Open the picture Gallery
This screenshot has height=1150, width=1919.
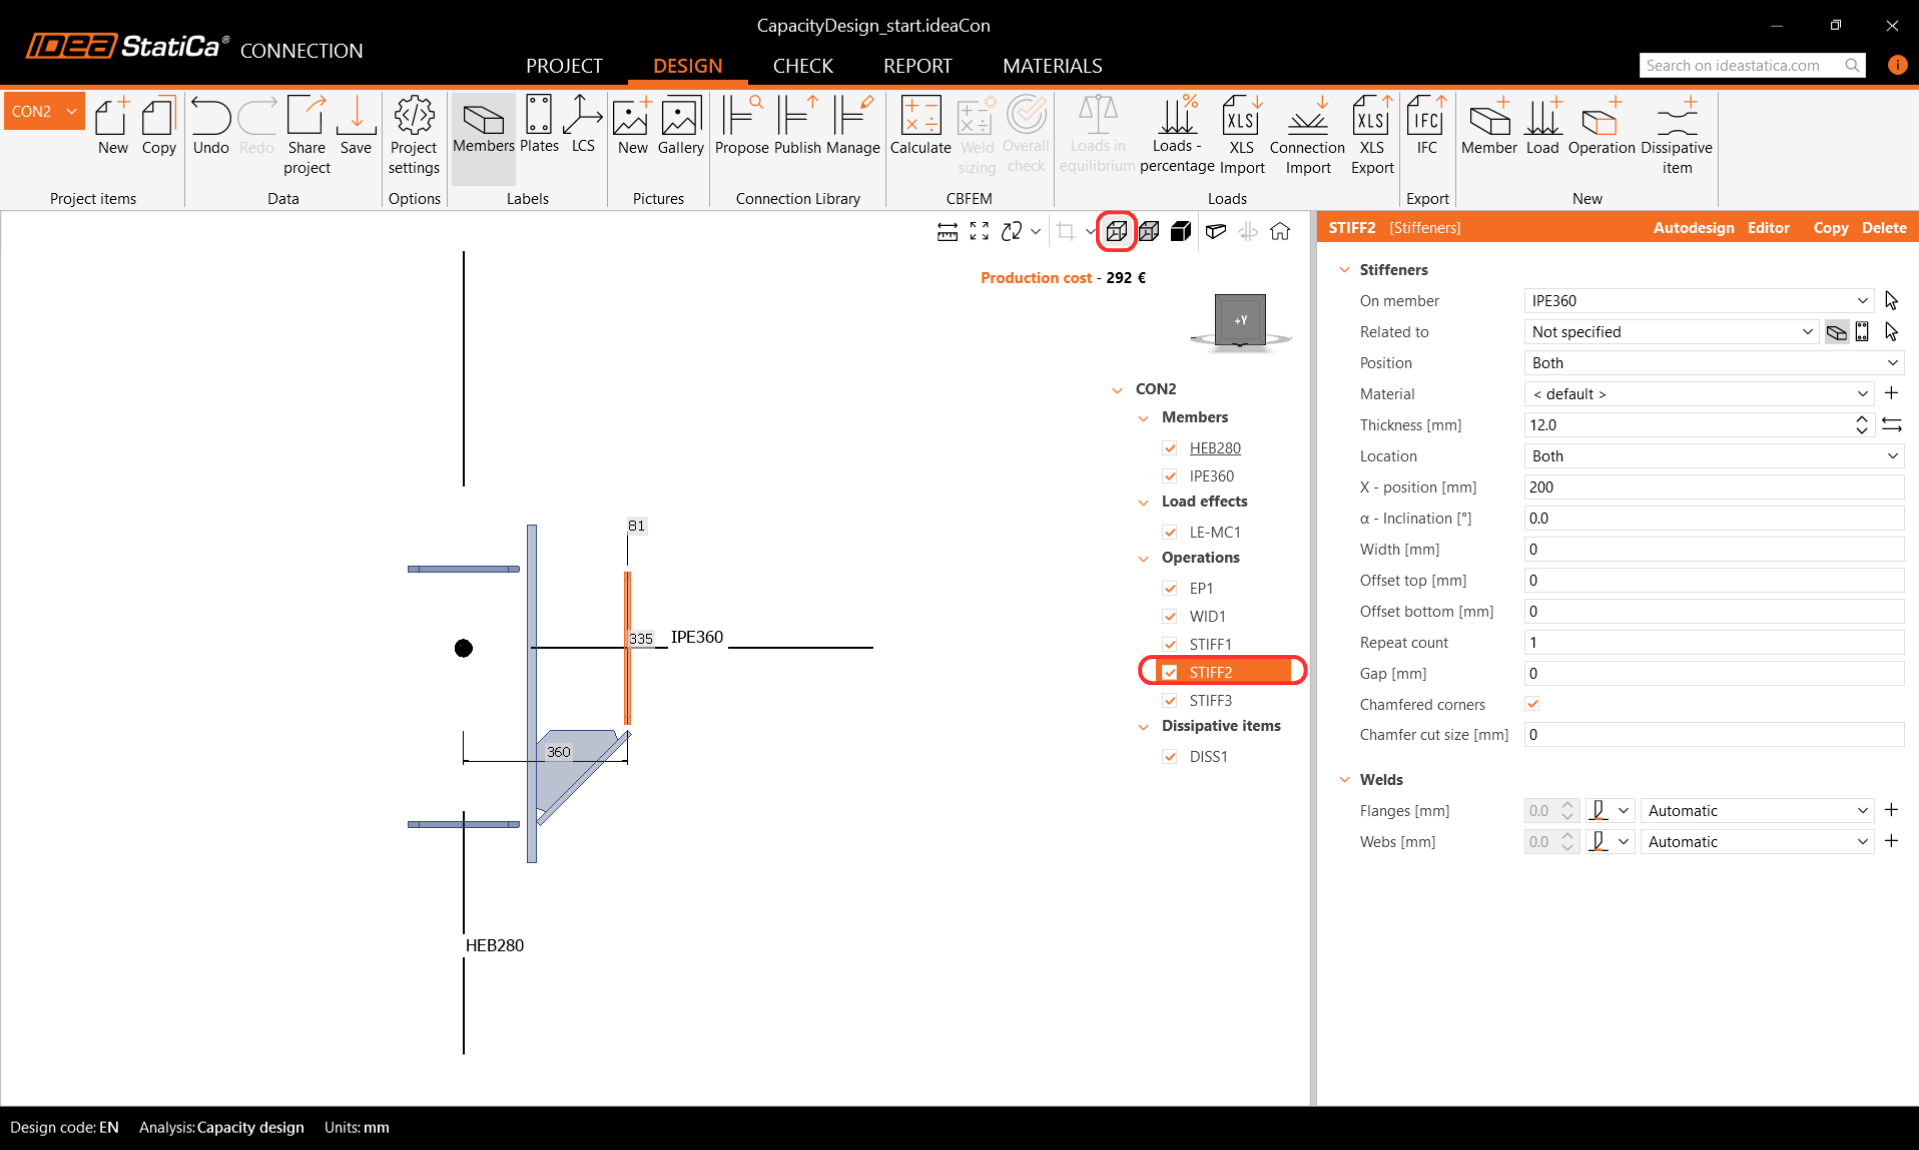pos(681,126)
